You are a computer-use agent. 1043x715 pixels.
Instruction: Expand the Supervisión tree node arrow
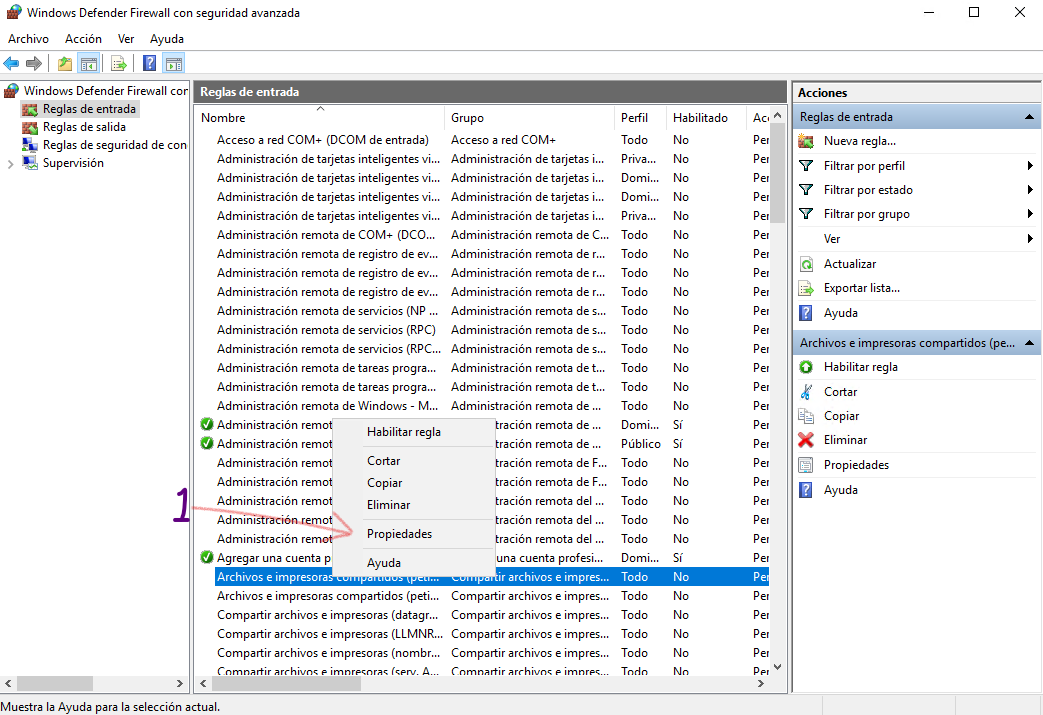[11, 164]
